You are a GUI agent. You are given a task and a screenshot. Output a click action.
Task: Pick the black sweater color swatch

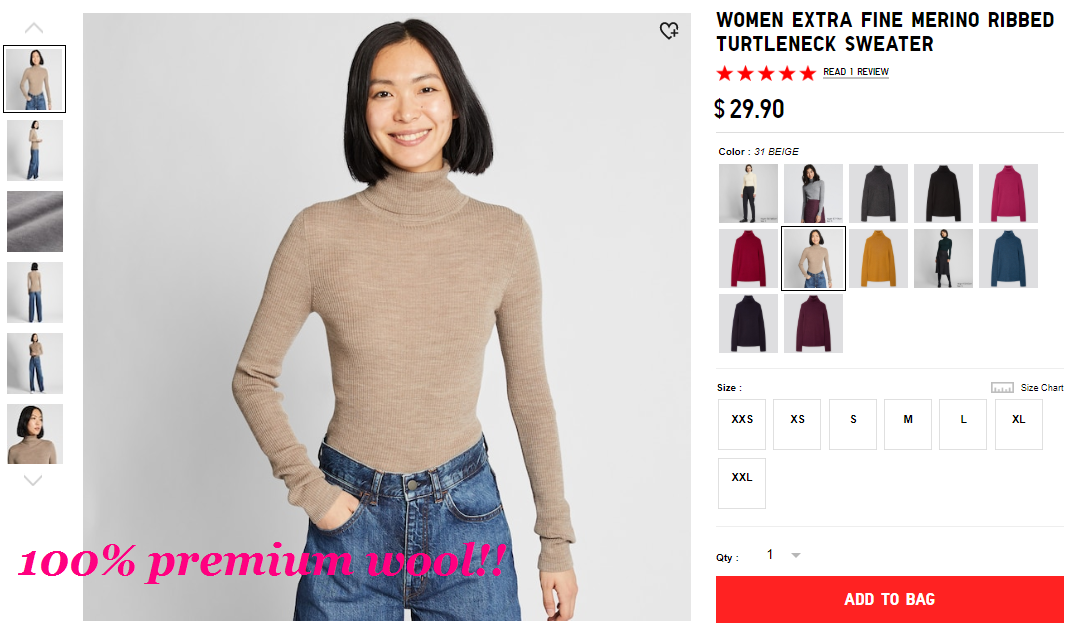943,193
